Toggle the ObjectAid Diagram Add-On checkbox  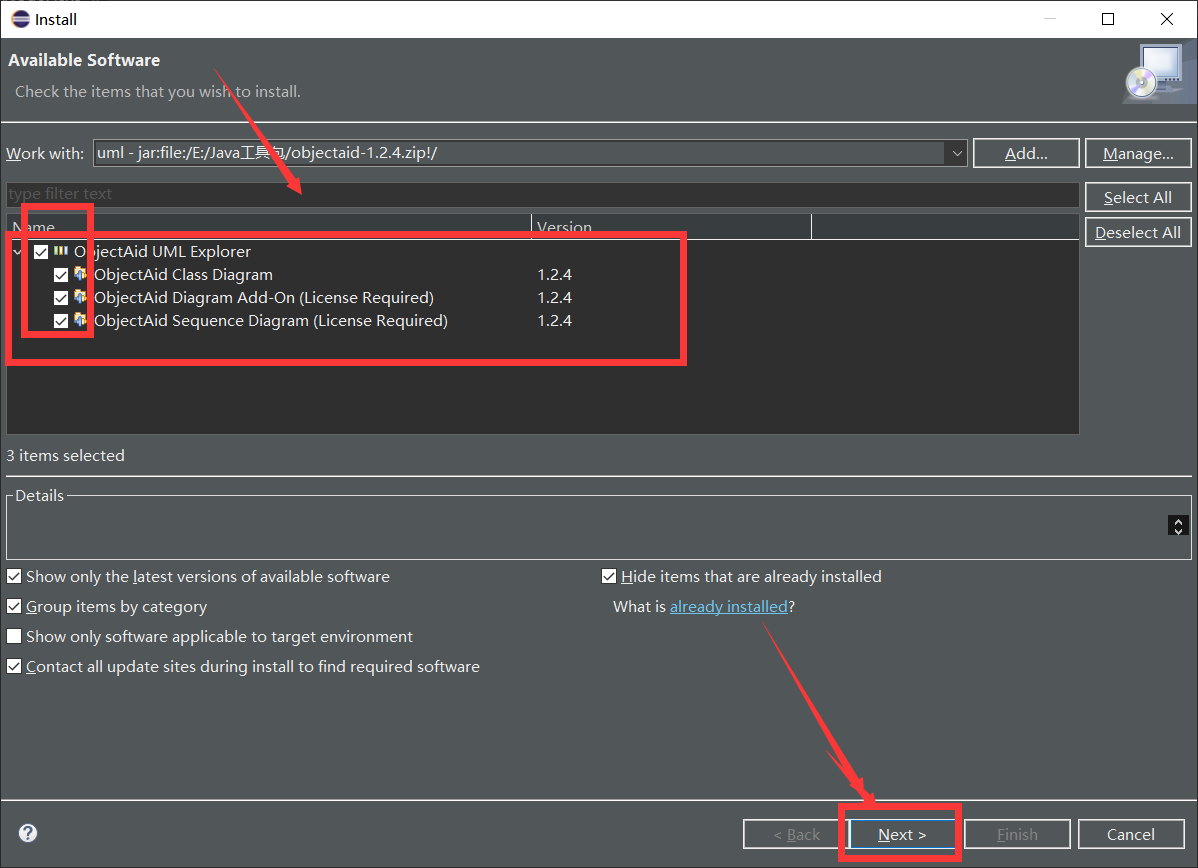pos(61,298)
